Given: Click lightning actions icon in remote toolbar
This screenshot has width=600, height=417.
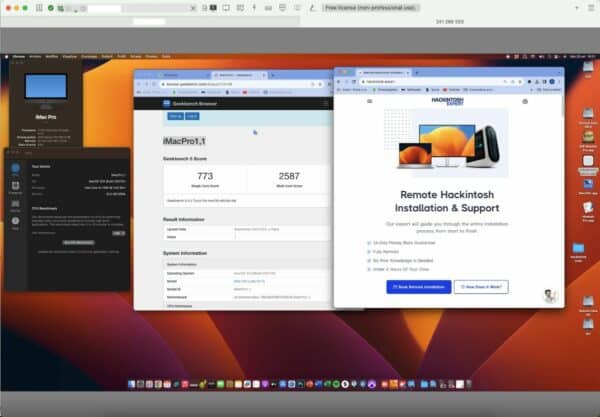Looking at the screenshot, I should click(x=254, y=8).
